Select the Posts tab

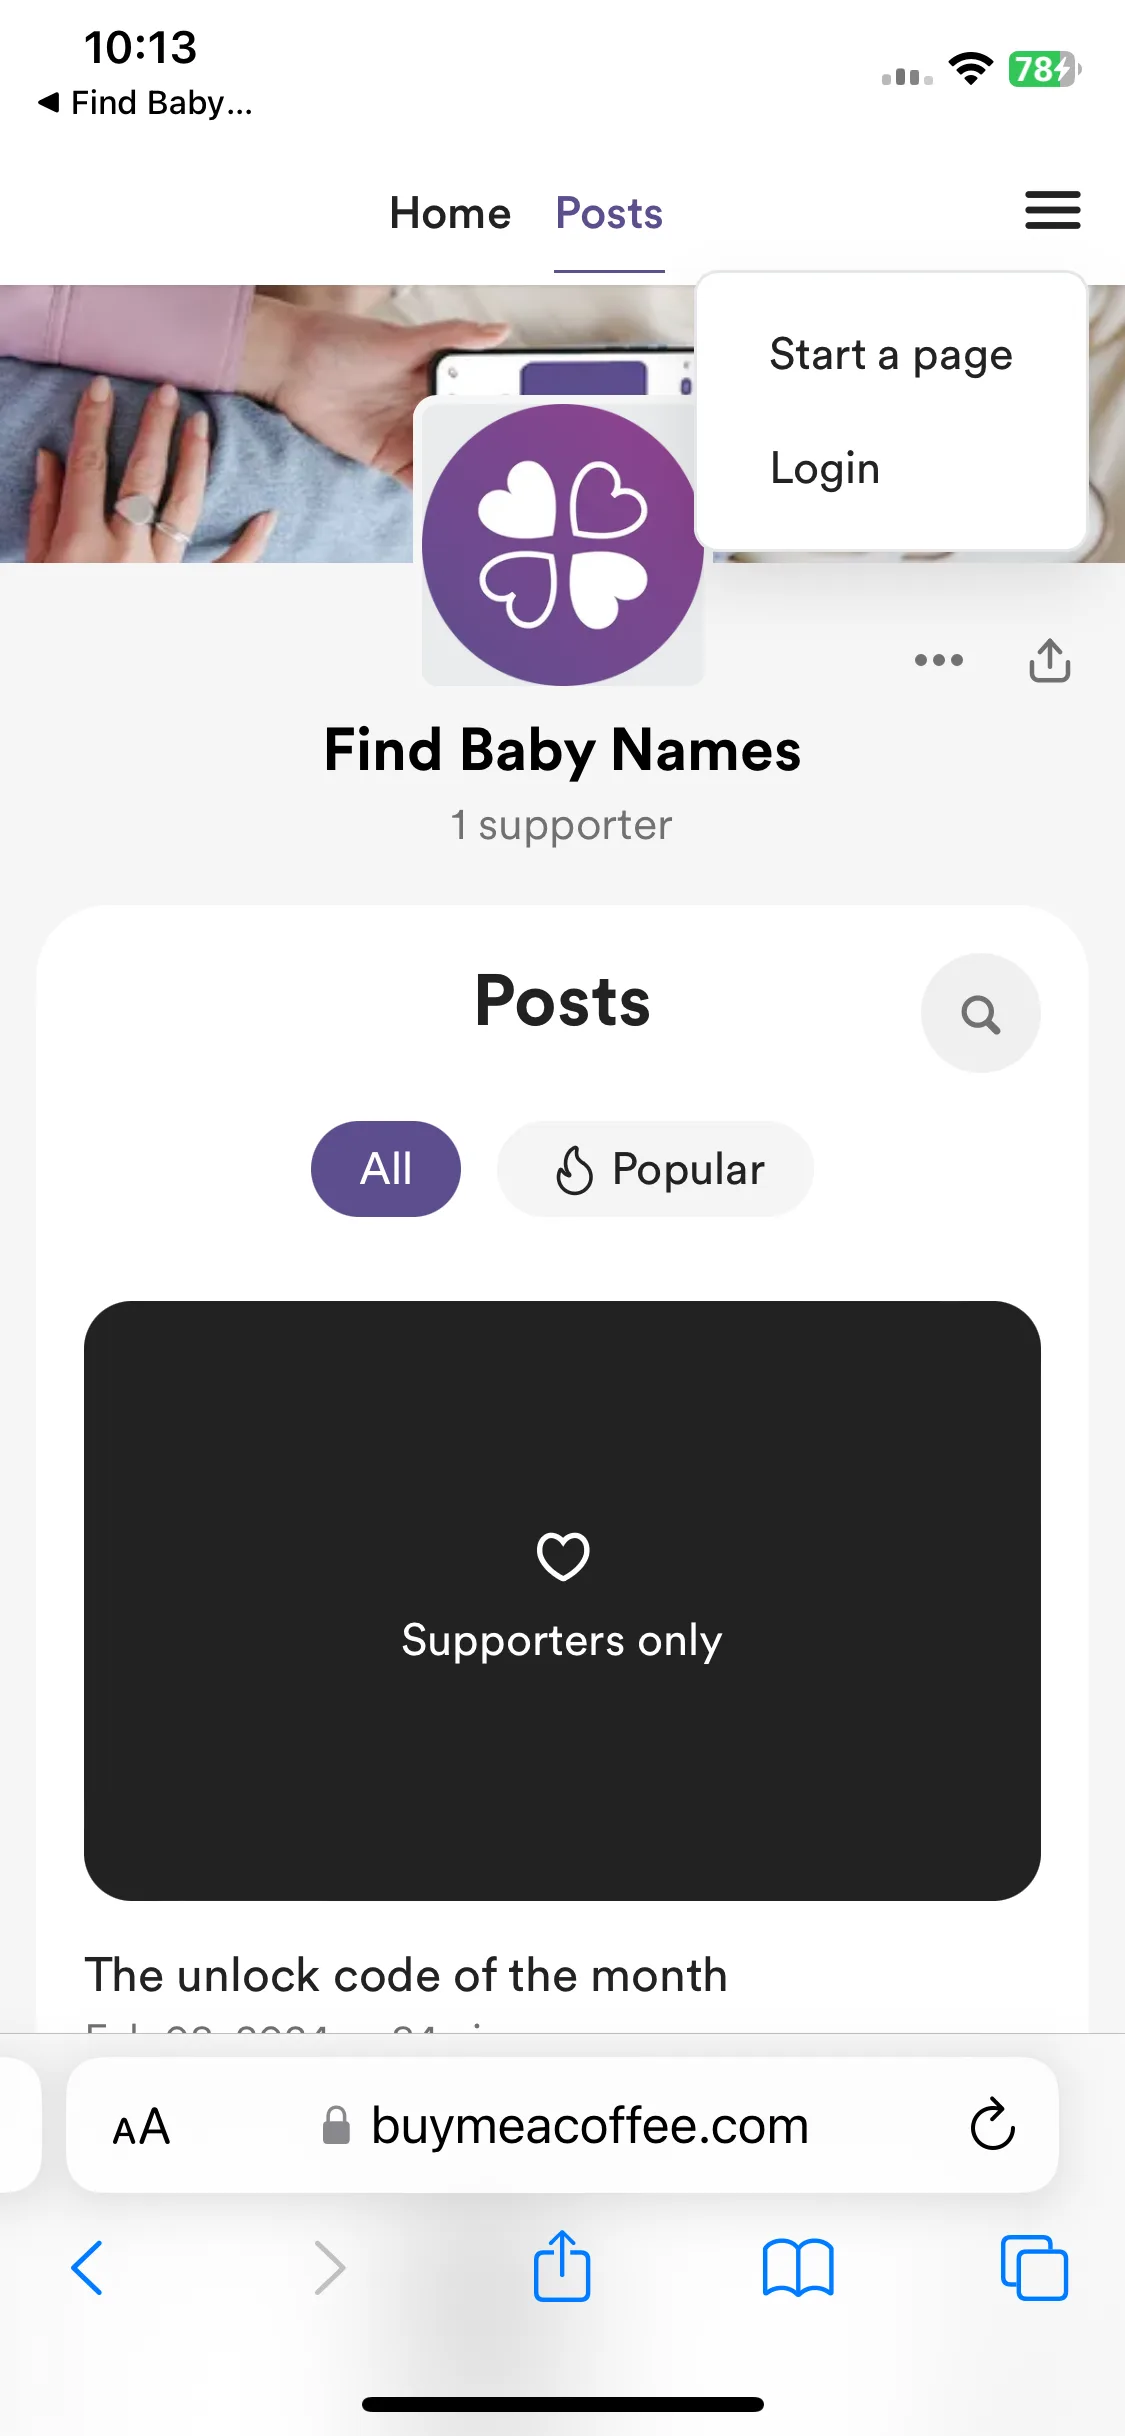point(609,213)
